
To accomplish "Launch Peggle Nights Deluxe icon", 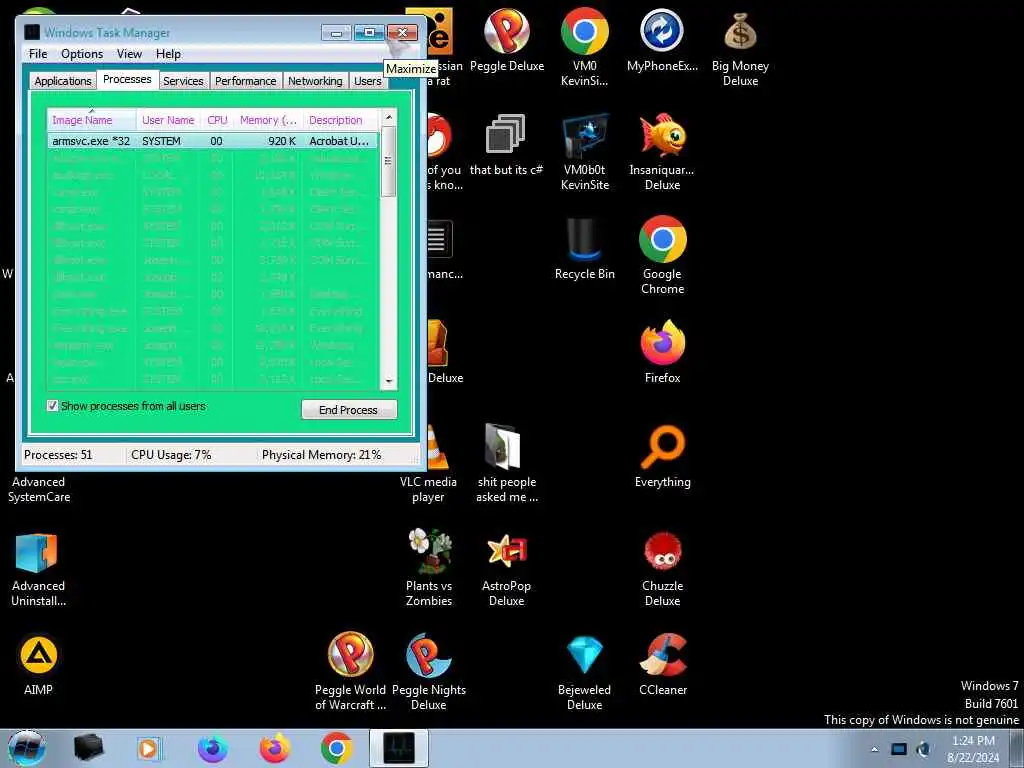I will click(428, 671).
